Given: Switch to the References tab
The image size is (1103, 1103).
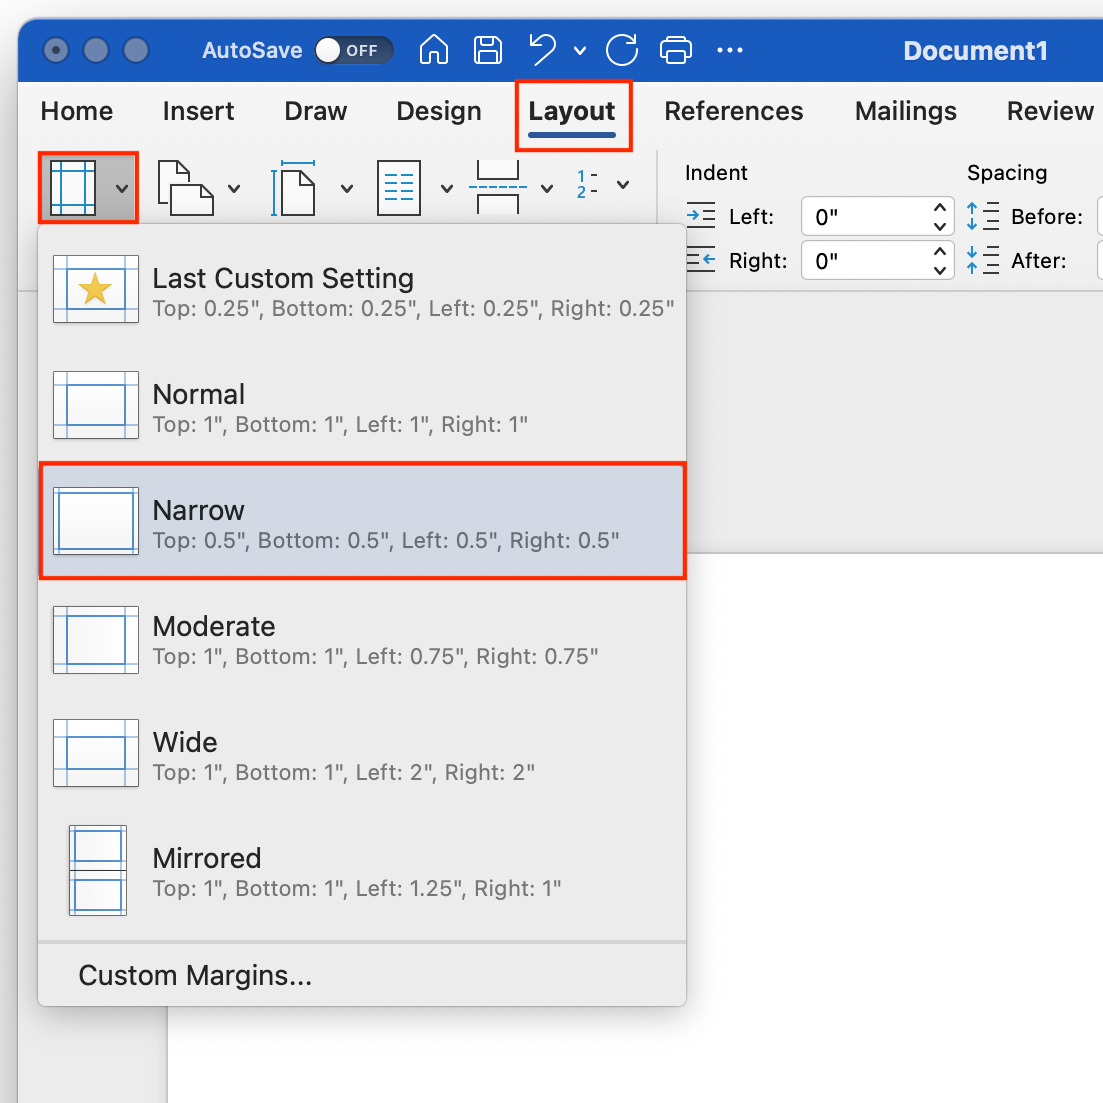Looking at the screenshot, I should point(734,111).
